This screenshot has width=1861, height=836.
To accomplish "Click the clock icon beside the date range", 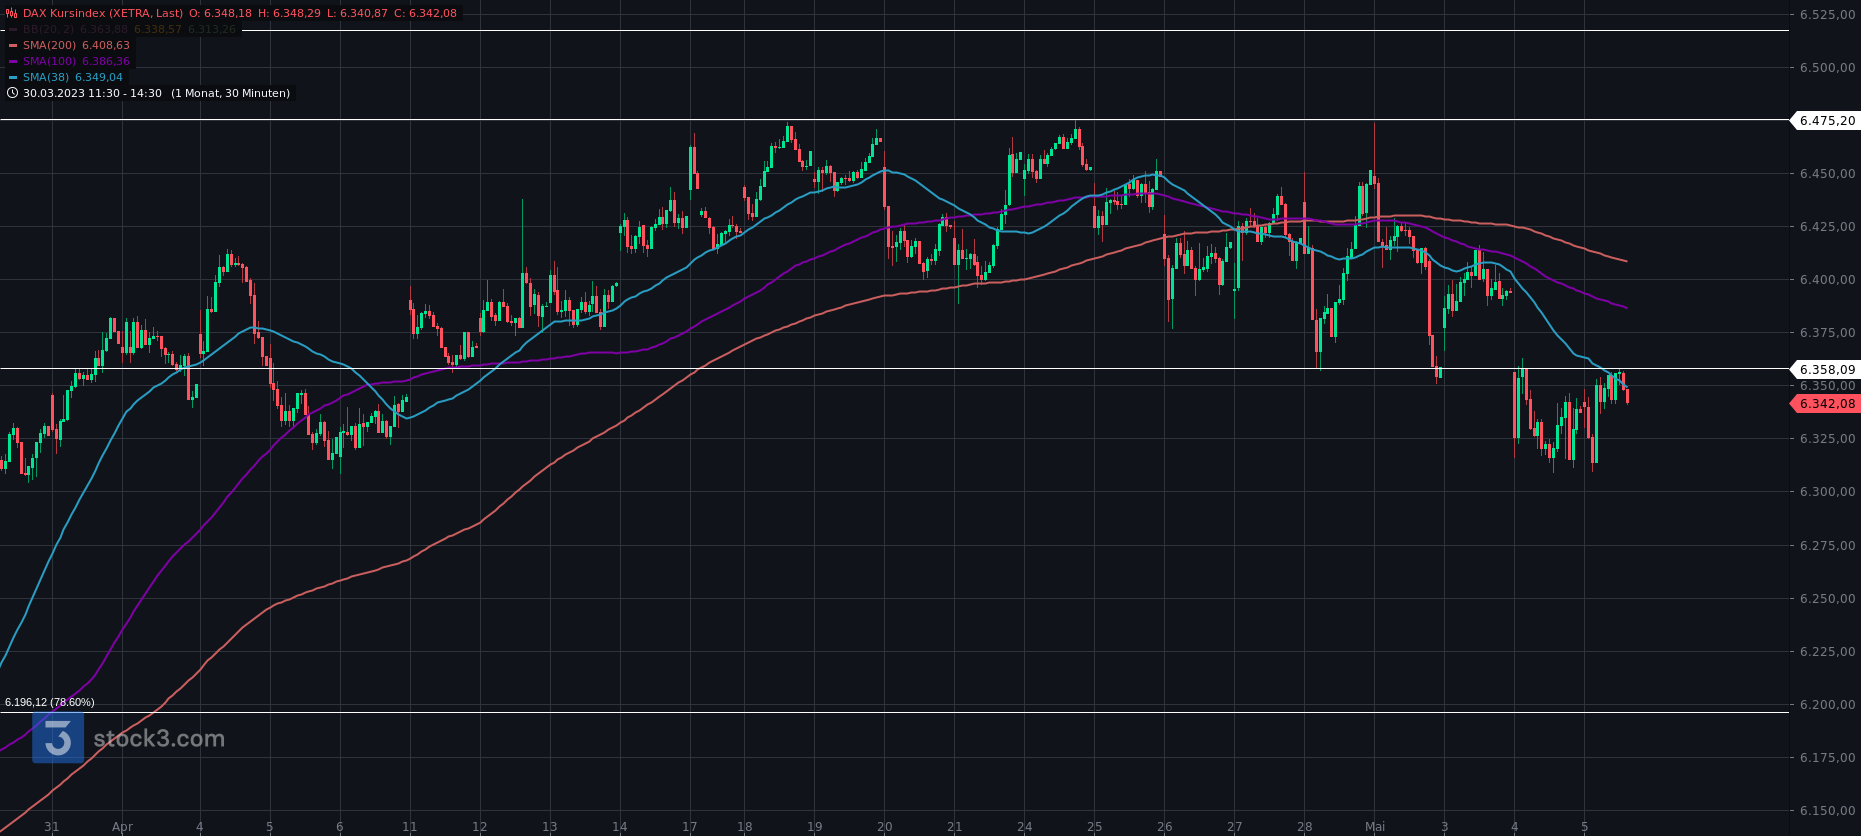I will (12, 93).
